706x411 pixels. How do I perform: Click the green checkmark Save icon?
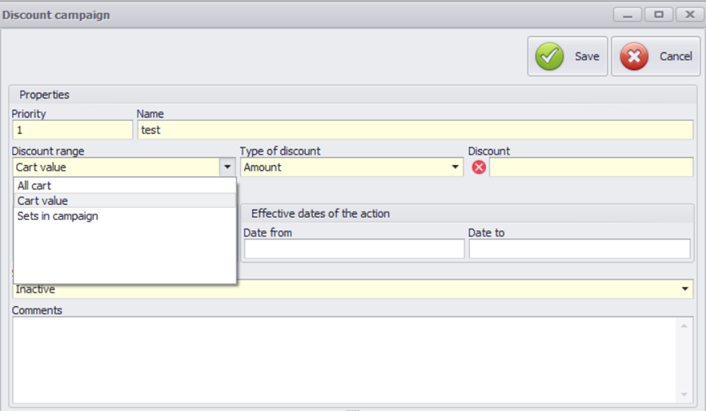click(x=549, y=56)
